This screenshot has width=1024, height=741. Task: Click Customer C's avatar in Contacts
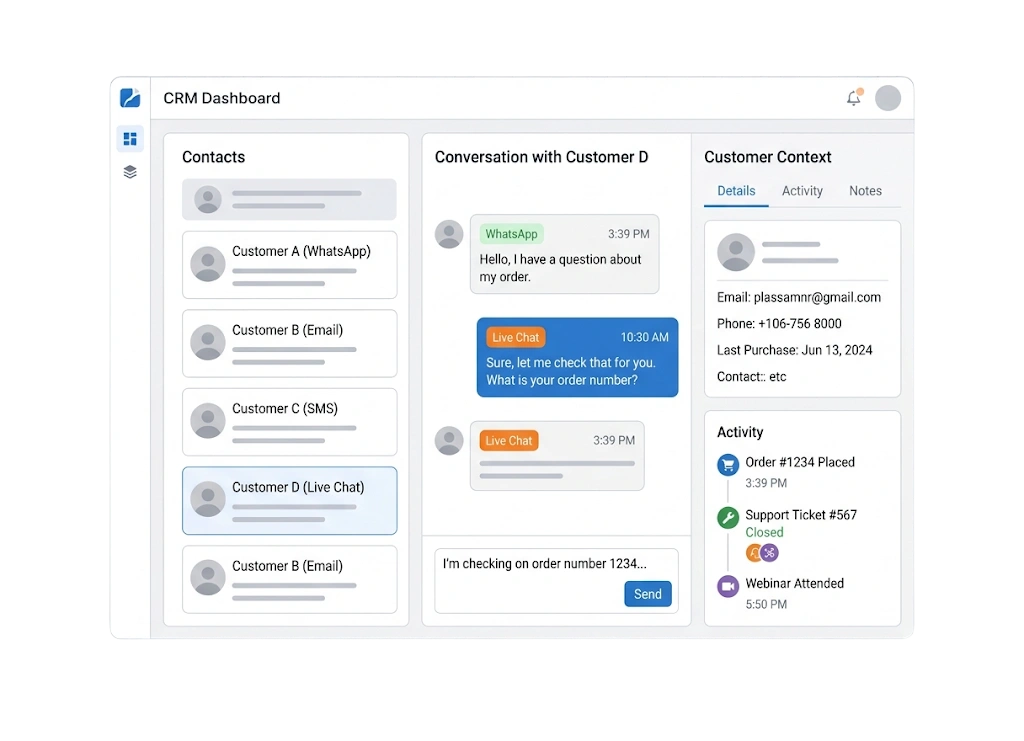coord(208,421)
